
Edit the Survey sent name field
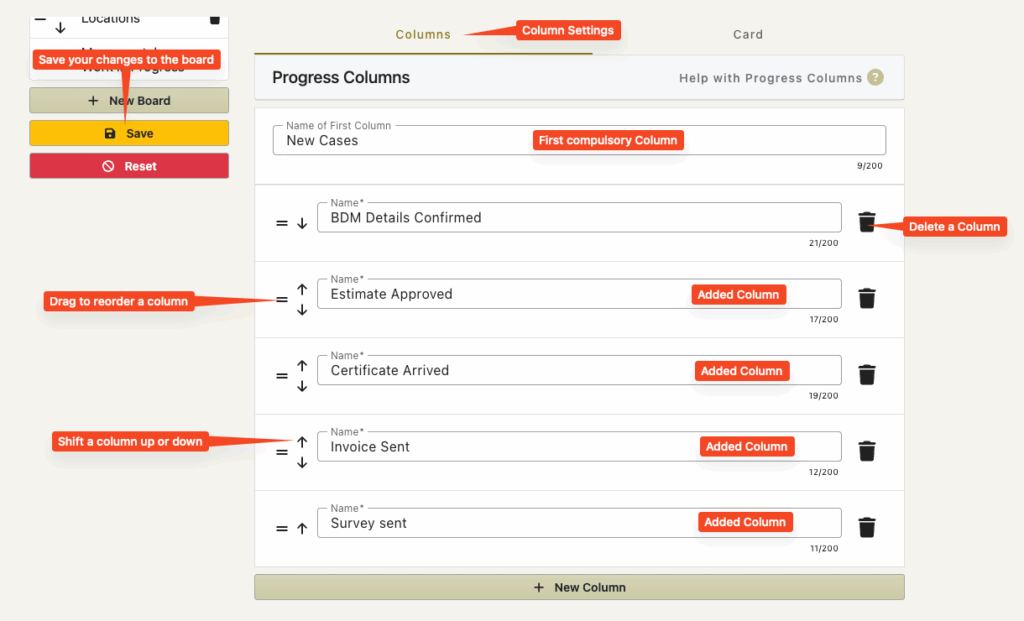[x=579, y=523]
